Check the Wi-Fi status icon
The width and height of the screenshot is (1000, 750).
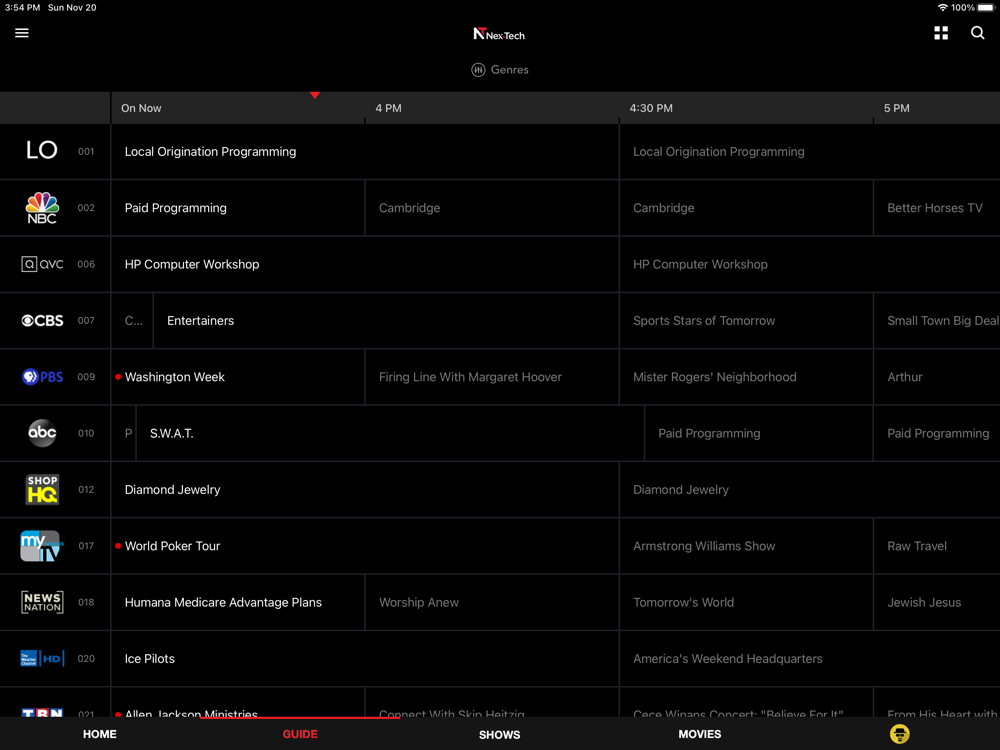pyautogui.click(x=942, y=8)
